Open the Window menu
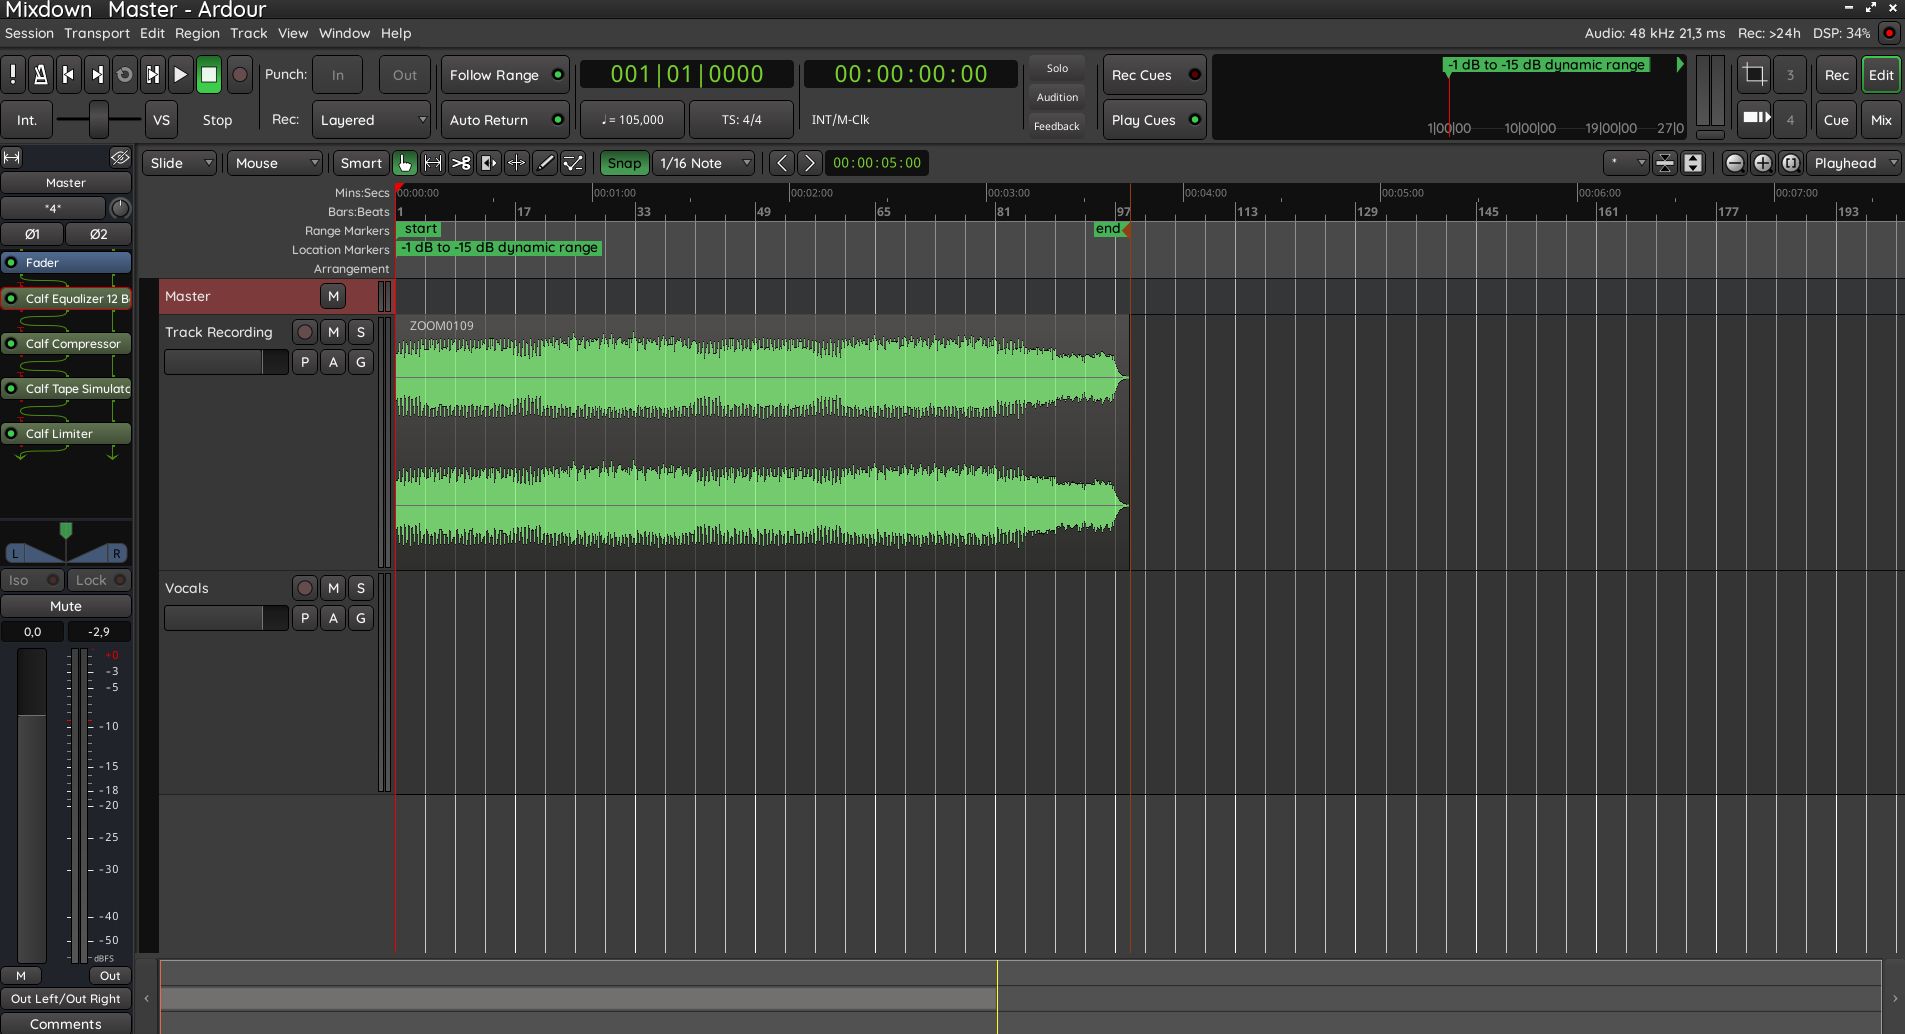1905x1034 pixels. [344, 33]
